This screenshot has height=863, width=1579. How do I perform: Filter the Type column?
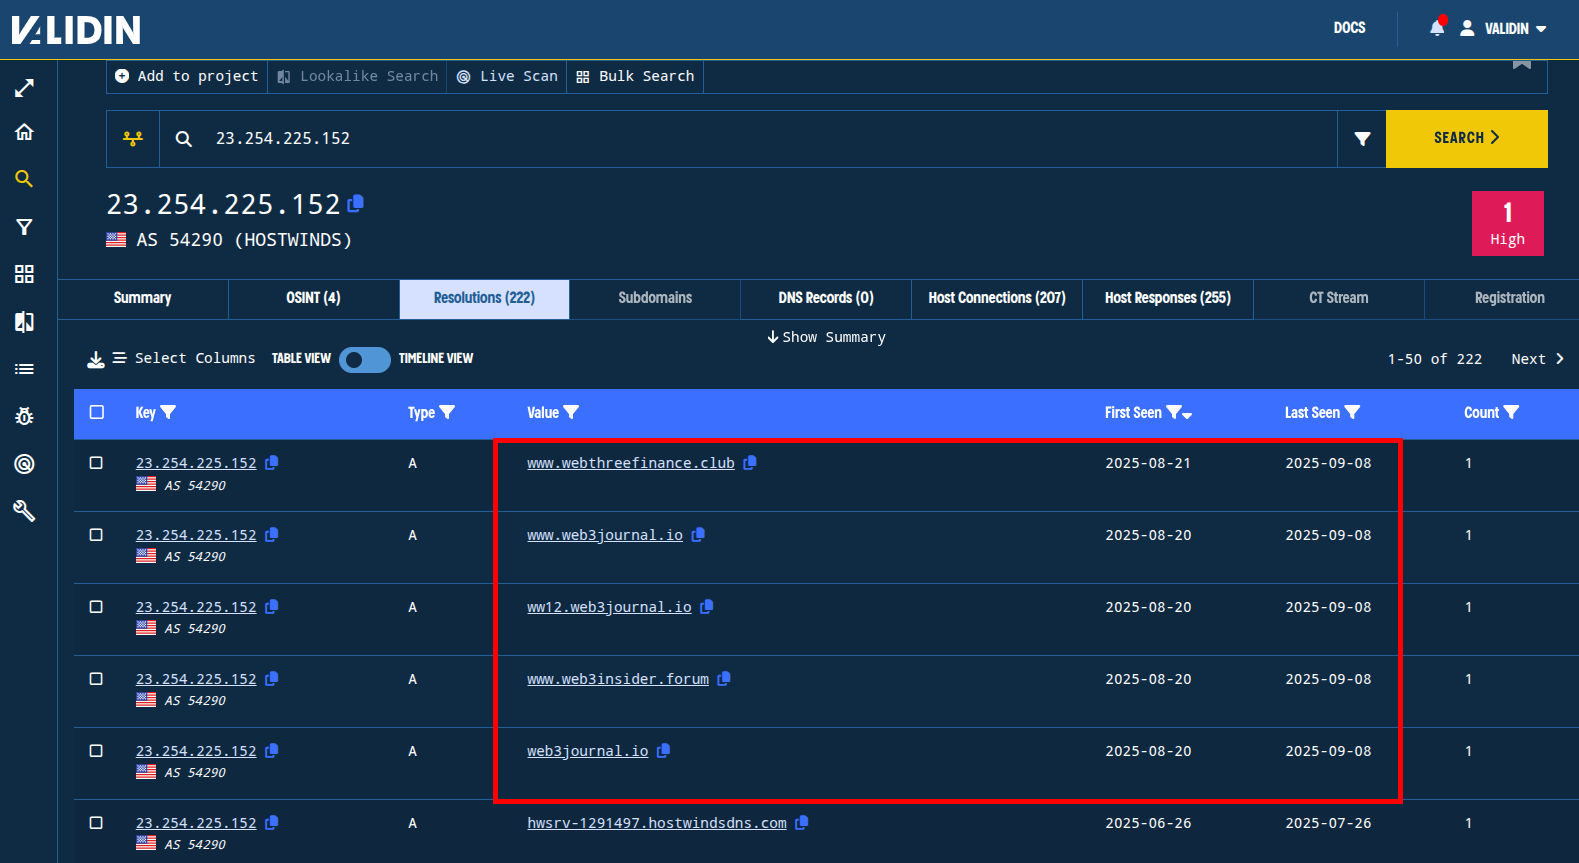(447, 412)
